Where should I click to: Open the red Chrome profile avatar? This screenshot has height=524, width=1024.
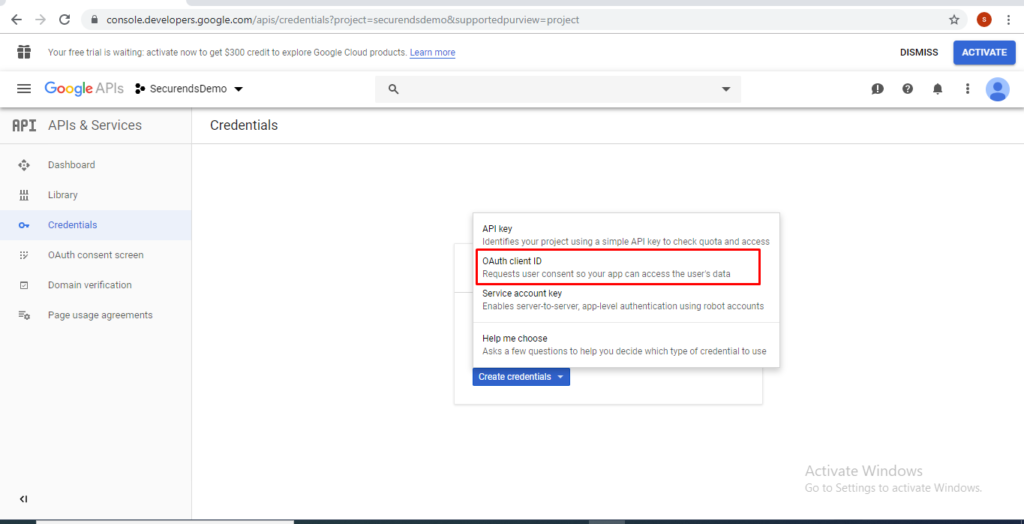[x=984, y=20]
